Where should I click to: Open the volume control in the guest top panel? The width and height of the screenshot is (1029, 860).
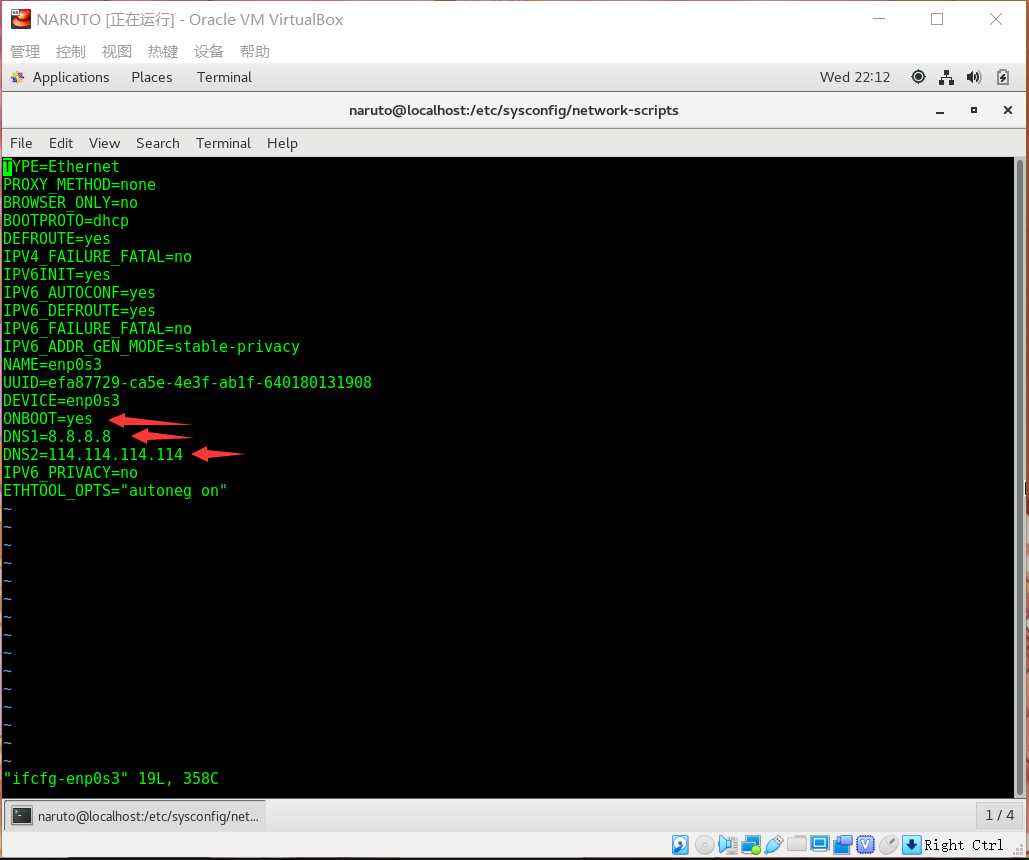(x=973, y=77)
